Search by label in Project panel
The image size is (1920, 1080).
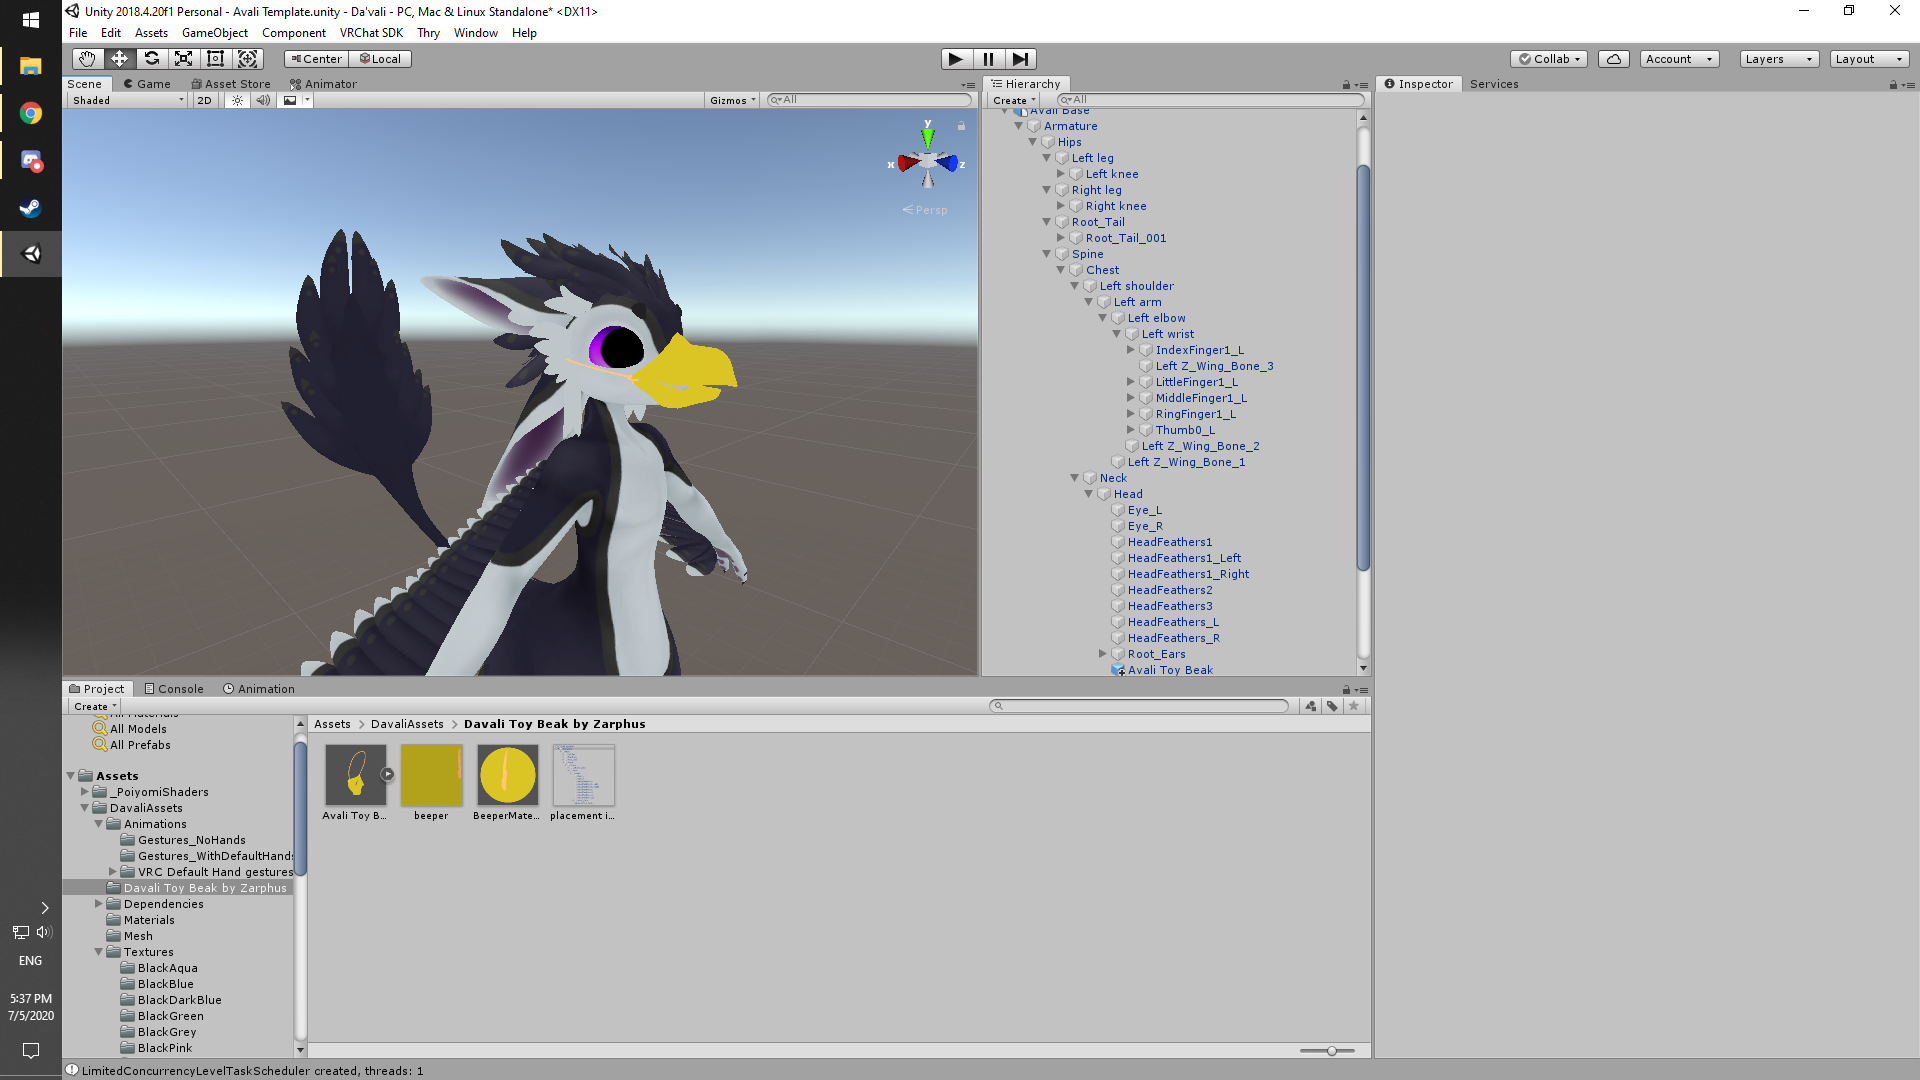(1332, 706)
